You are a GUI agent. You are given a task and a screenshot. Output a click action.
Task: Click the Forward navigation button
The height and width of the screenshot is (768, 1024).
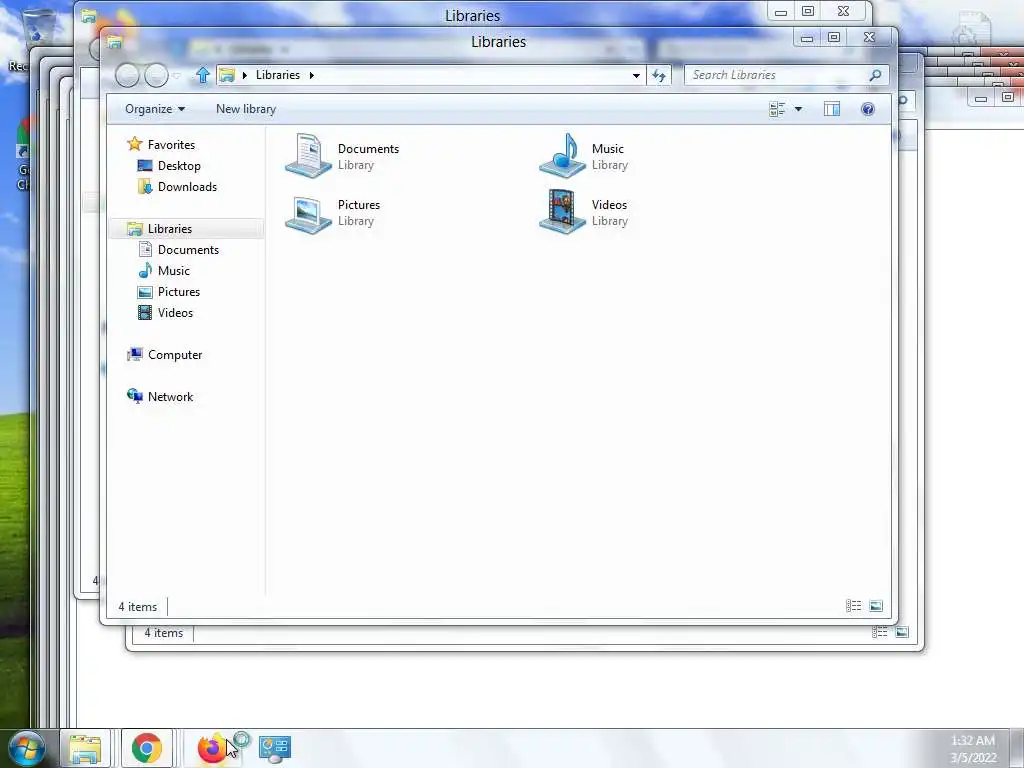tap(156, 76)
